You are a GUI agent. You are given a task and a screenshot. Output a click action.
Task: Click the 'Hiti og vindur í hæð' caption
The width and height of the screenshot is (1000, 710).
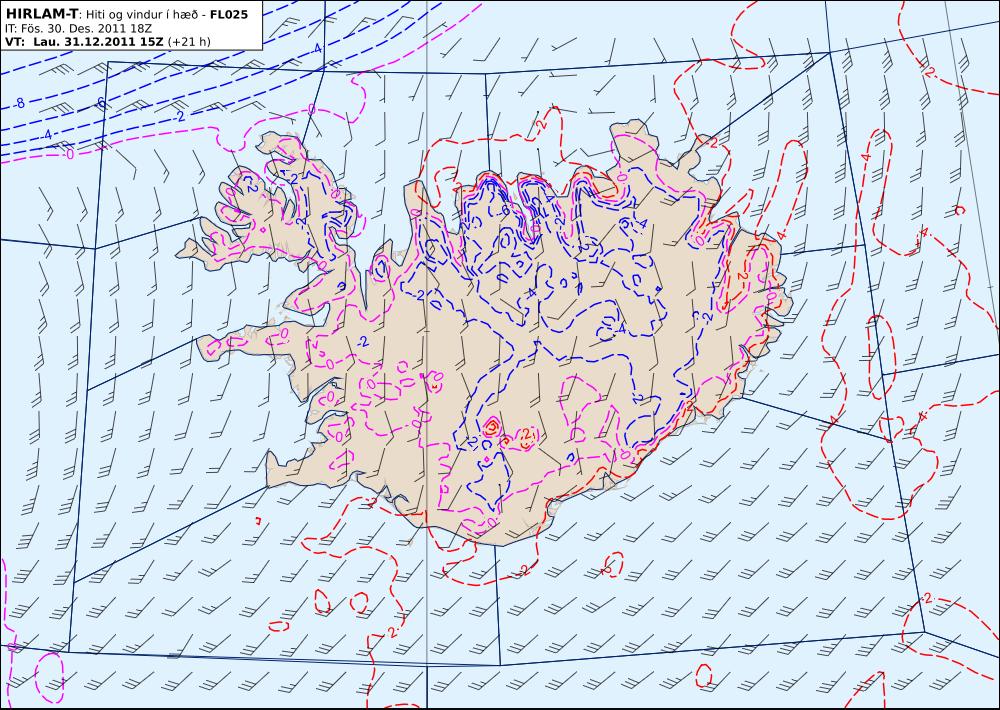[142, 14]
